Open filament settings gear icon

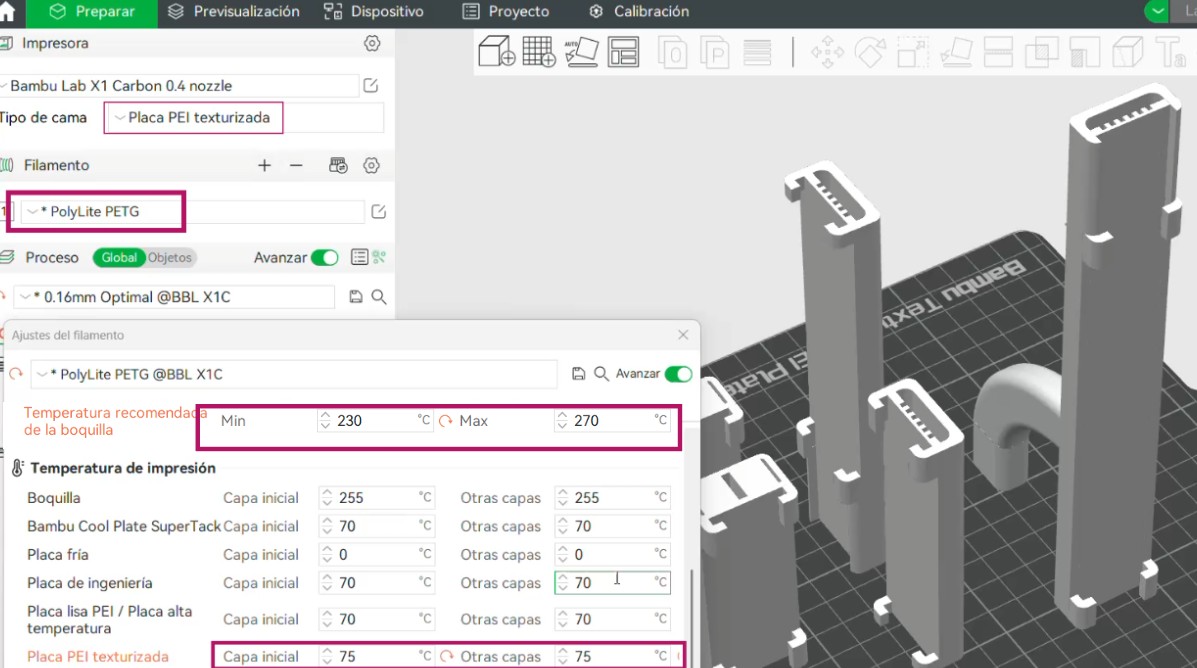[372, 166]
